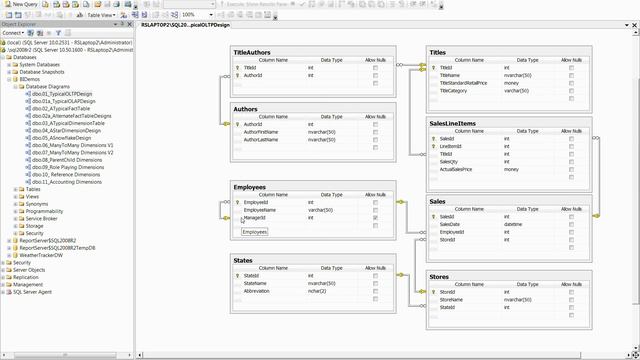
Task: Toggle Allow Nulls for AuthorFirstName in Authors
Action: click(x=376, y=132)
